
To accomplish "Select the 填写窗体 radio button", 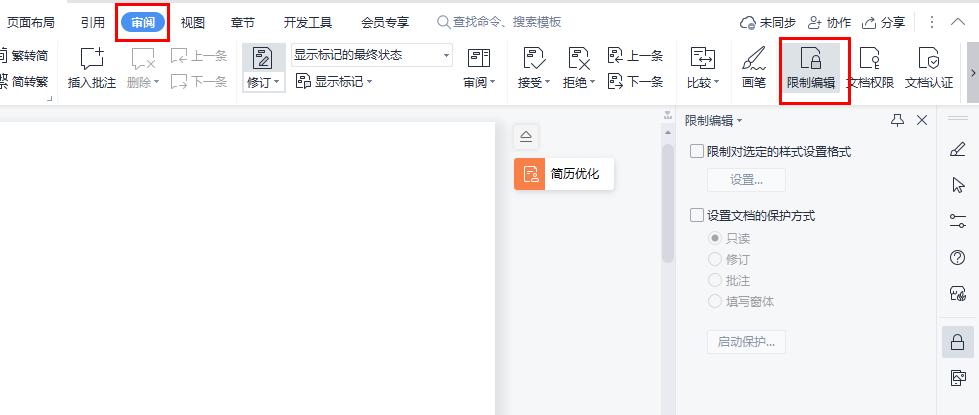I will (x=715, y=302).
